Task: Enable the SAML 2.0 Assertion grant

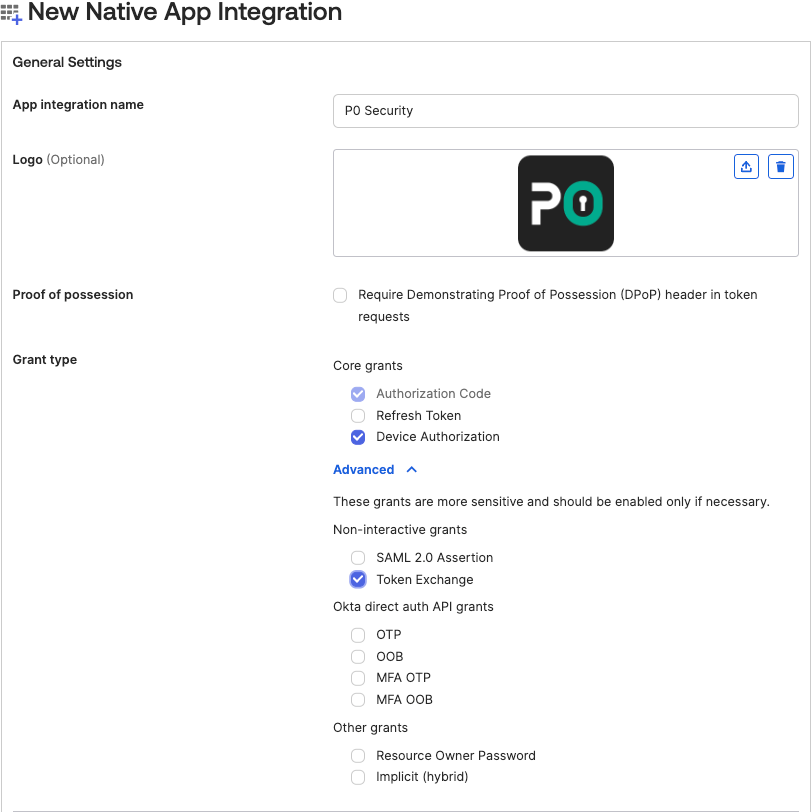Action: click(x=358, y=558)
